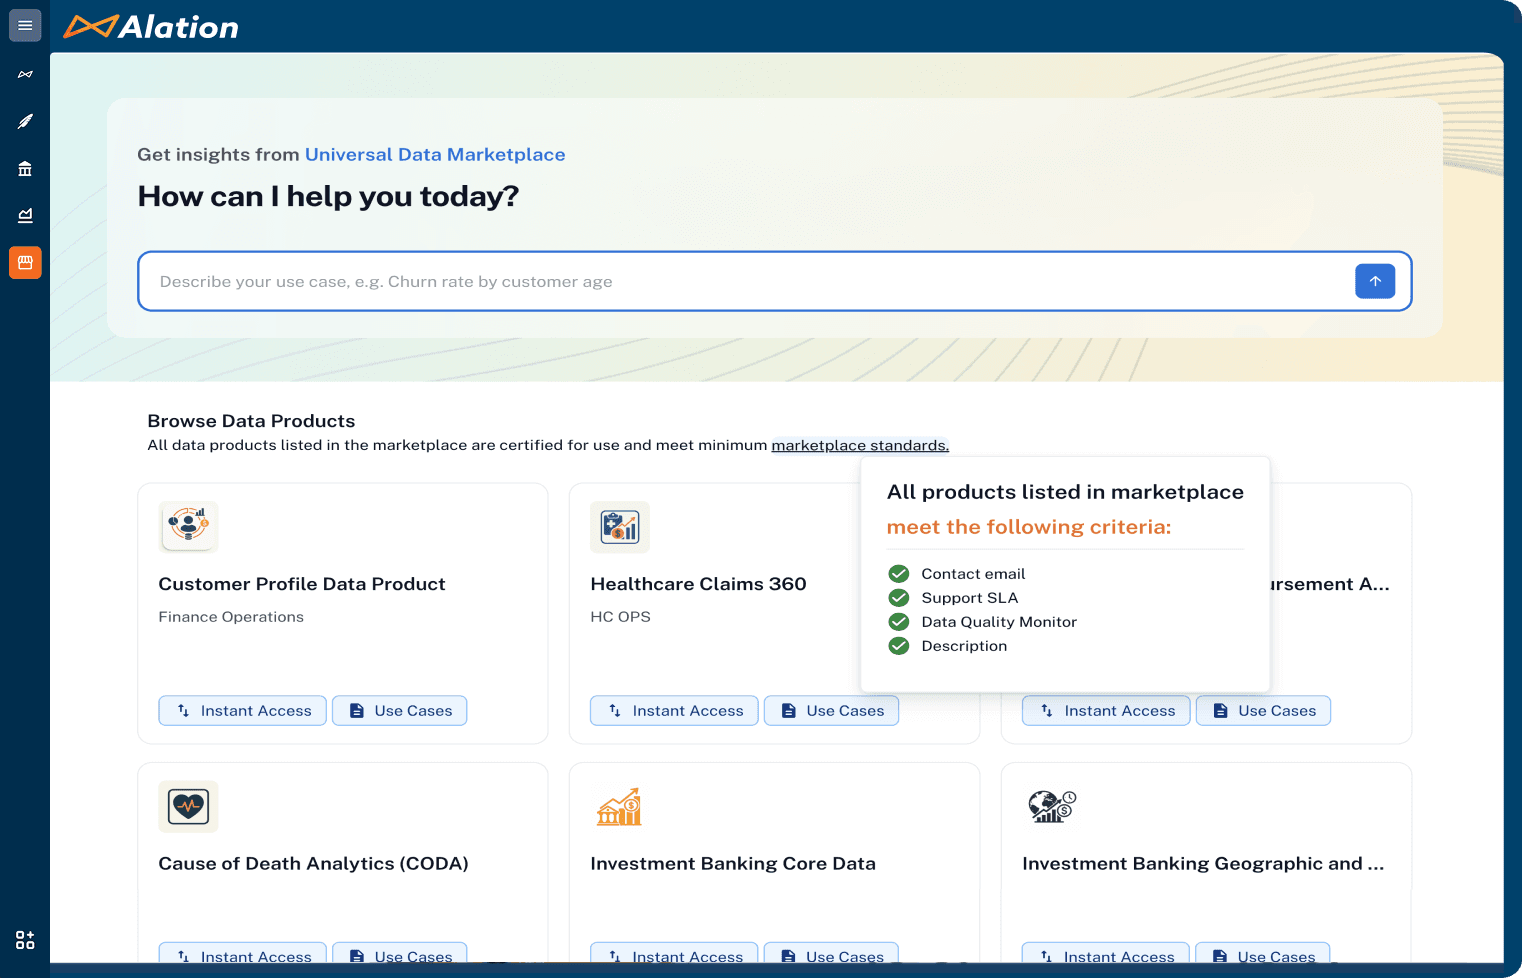Open the apps grid icon at sidebar bottom

point(25,939)
